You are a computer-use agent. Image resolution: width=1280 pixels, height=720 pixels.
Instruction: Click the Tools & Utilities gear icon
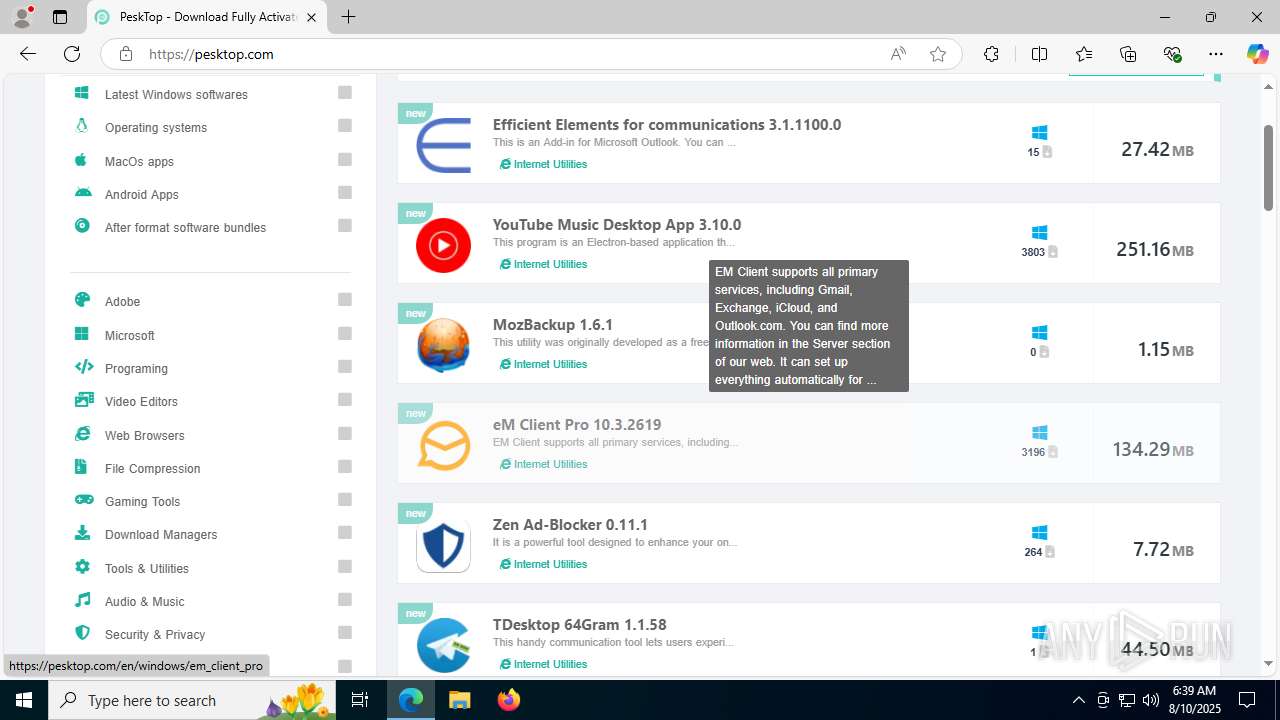coord(82,567)
